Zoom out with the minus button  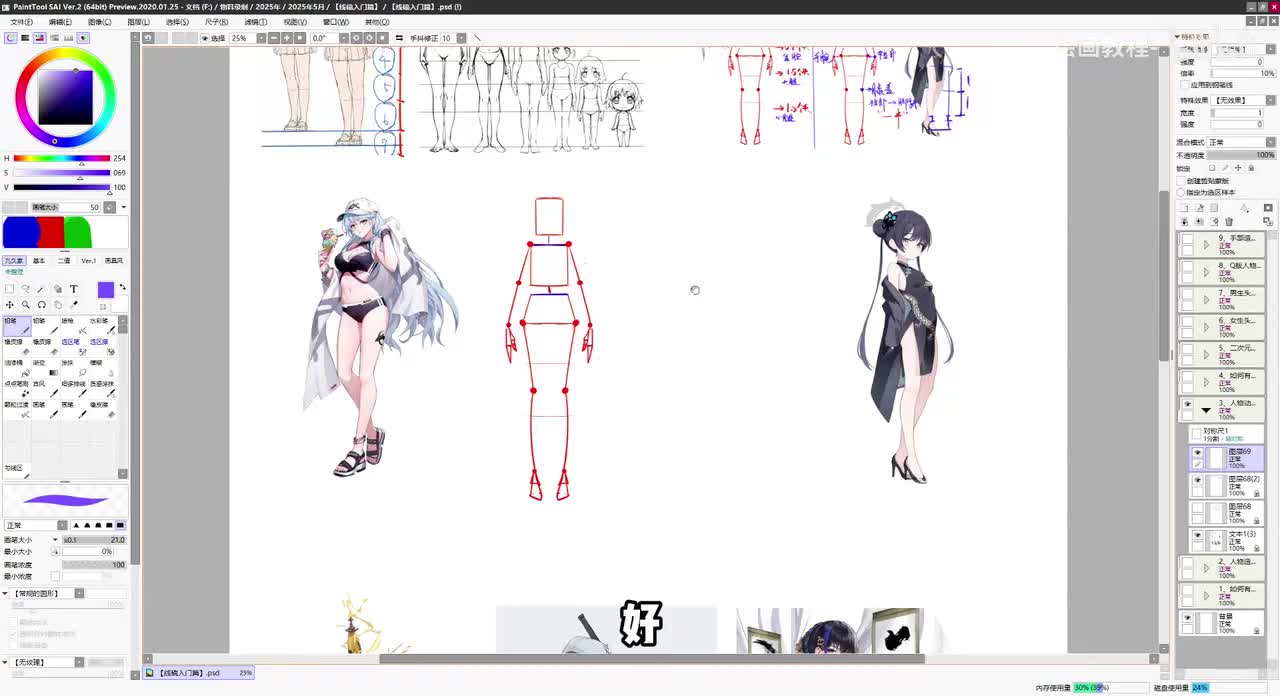274,38
